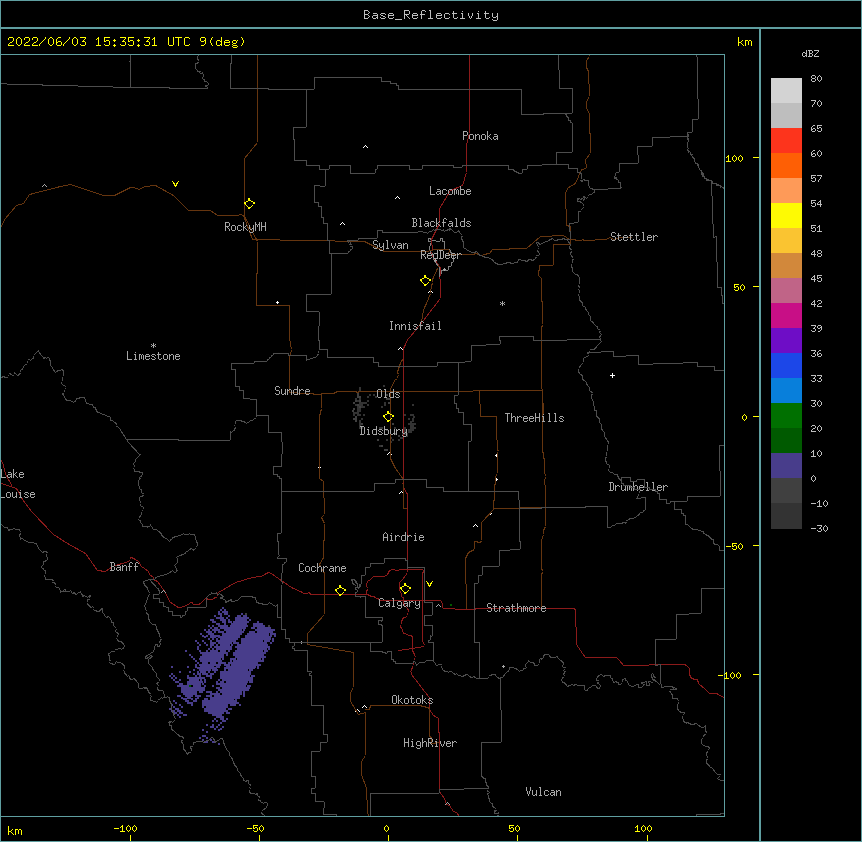Image resolution: width=862 pixels, height=842 pixels.
Task: Click the 100 tick on the right axis
Action: coord(734,159)
